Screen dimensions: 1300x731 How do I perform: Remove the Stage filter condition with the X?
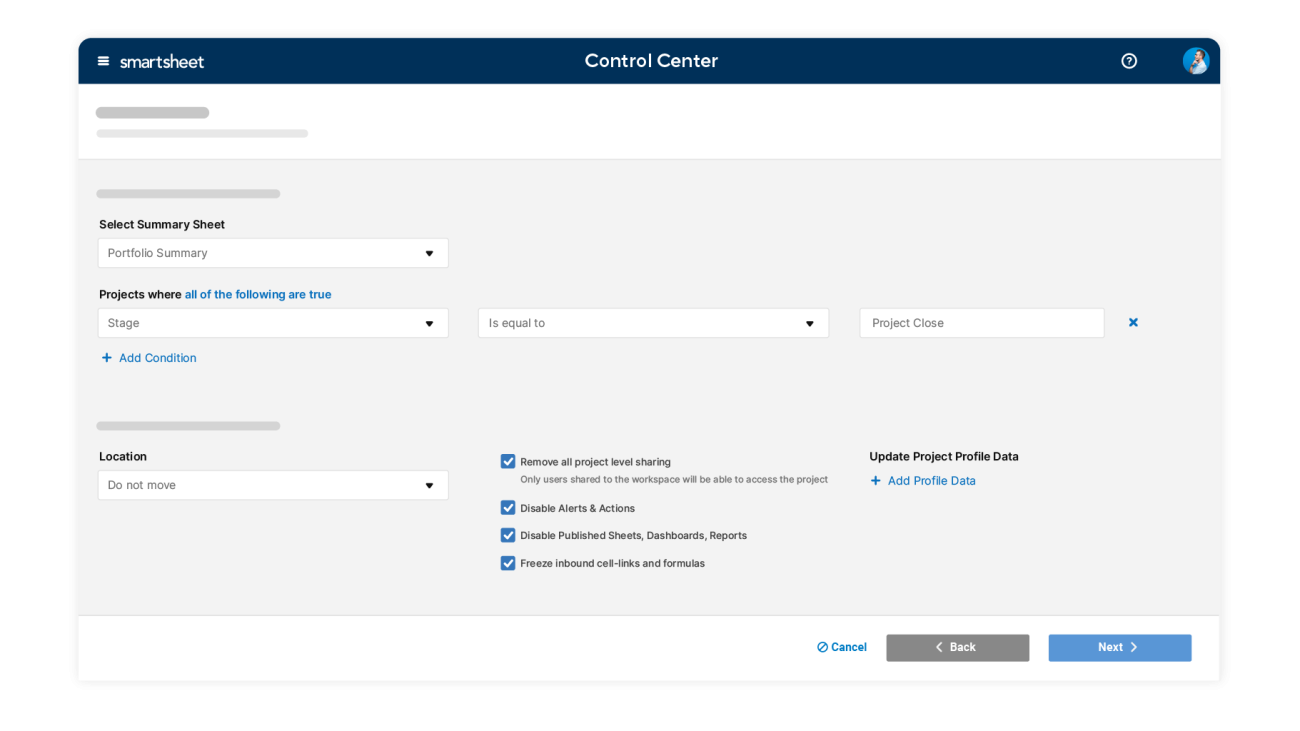pos(1133,322)
